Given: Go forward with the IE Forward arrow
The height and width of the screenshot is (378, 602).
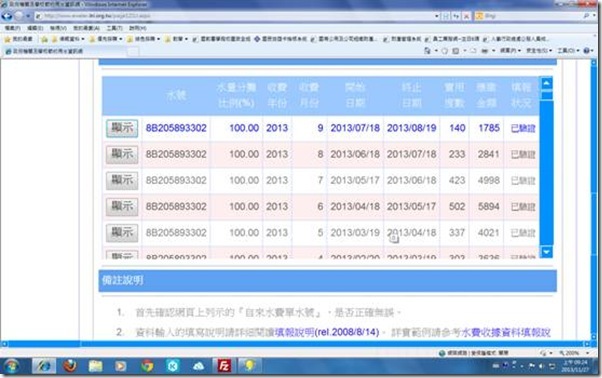Looking at the screenshot, I should tap(19, 16).
